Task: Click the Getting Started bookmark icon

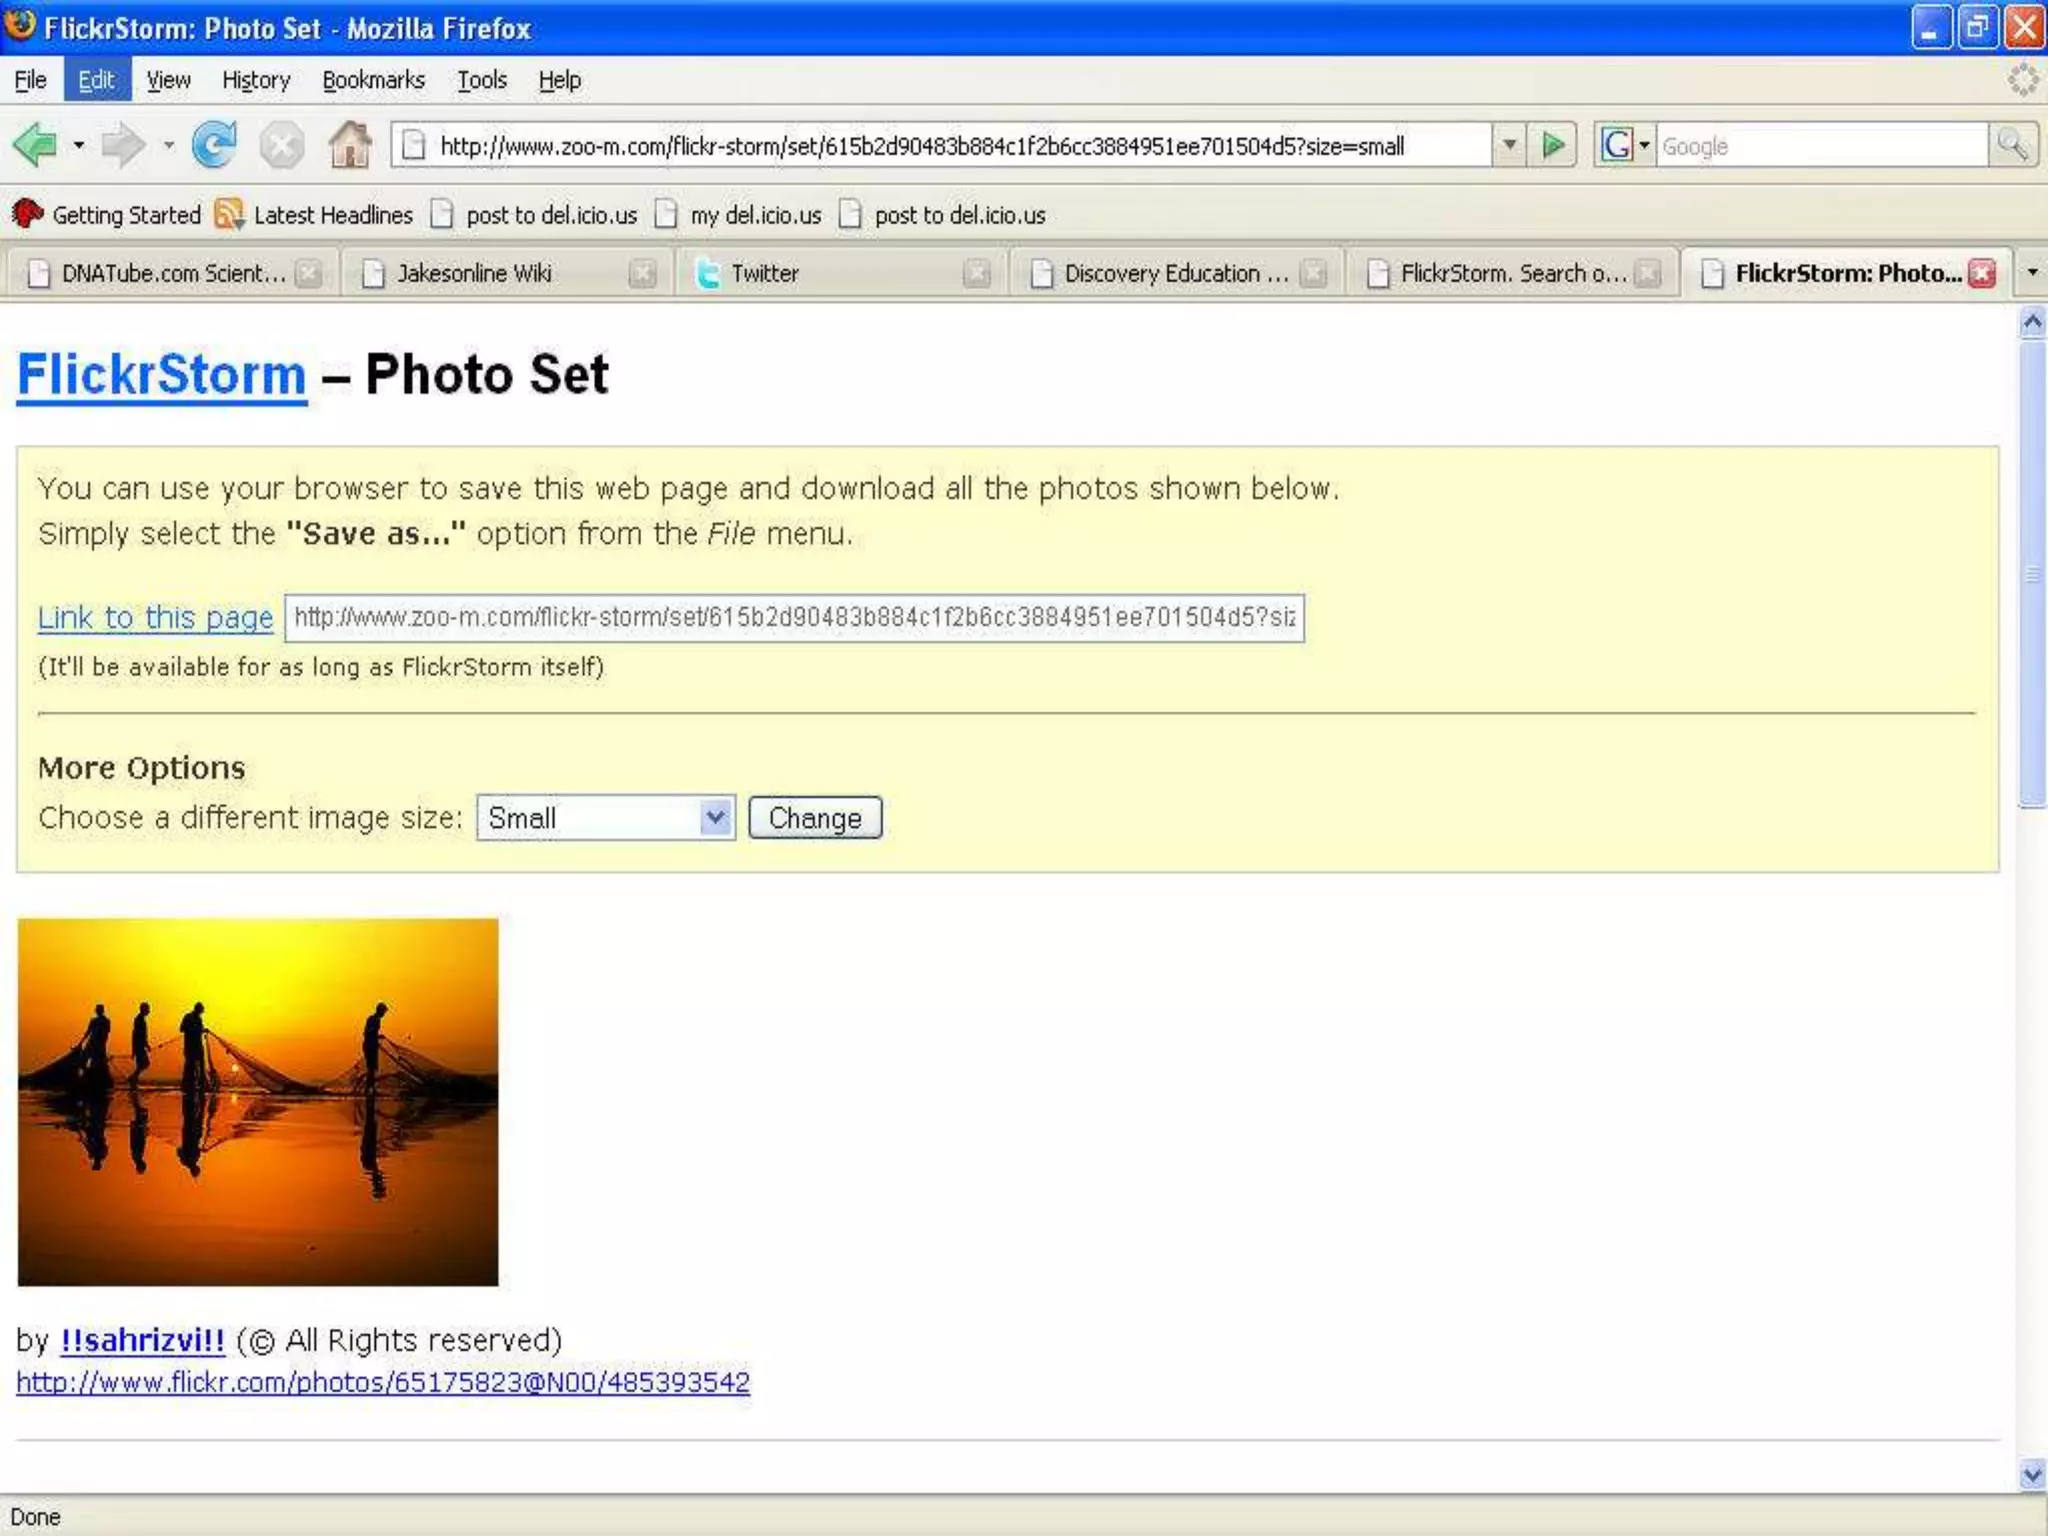Action: [x=27, y=214]
